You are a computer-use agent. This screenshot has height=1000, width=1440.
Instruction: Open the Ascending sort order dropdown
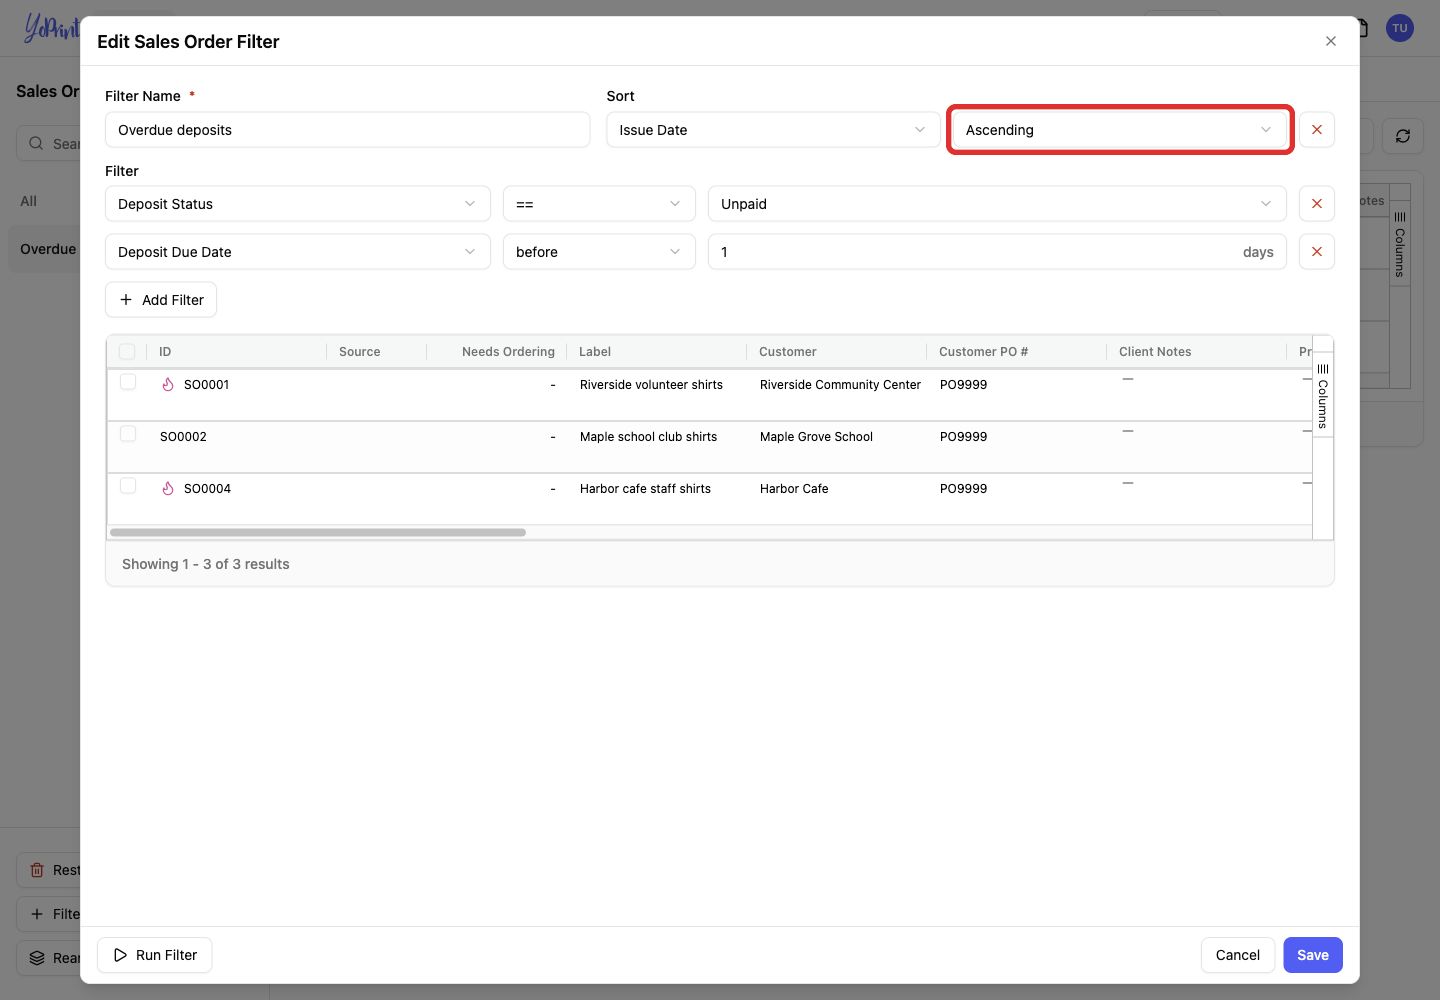pyautogui.click(x=1120, y=130)
